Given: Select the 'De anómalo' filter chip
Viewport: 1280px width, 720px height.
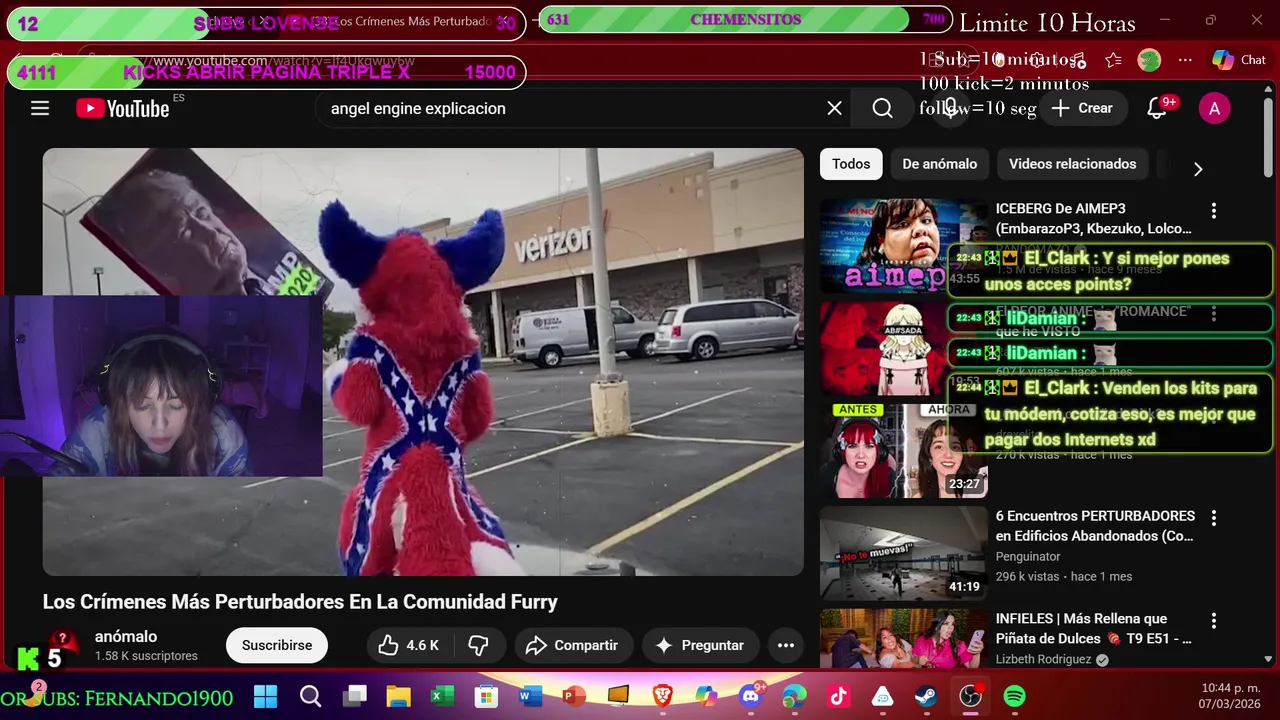Looking at the screenshot, I should click(x=940, y=164).
